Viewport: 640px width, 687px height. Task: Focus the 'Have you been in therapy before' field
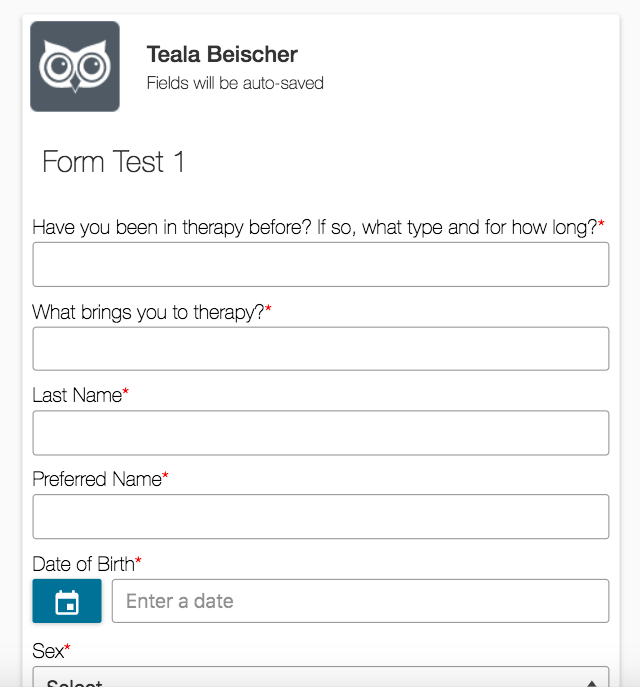click(x=321, y=264)
